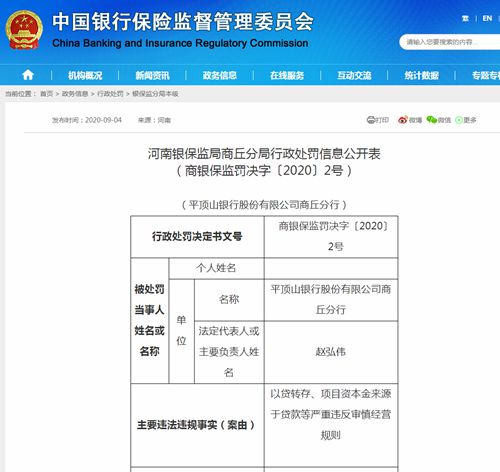Go to 政务信息 breadcrumb link
Screen dimensions: 500x472
(75, 94)
